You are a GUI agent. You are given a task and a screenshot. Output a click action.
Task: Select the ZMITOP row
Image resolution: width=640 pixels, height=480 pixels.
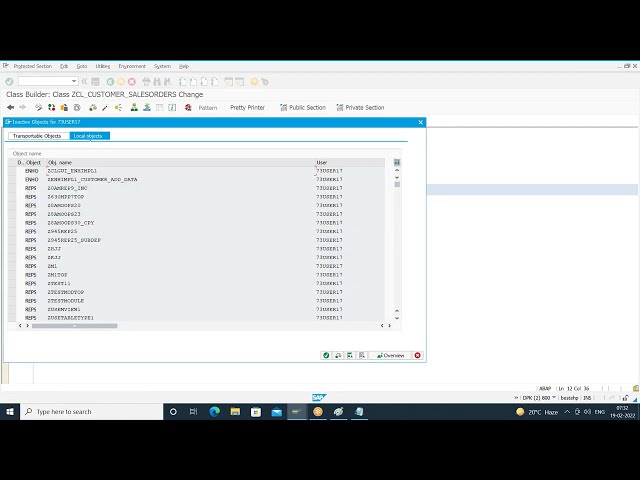coord(196,275)
